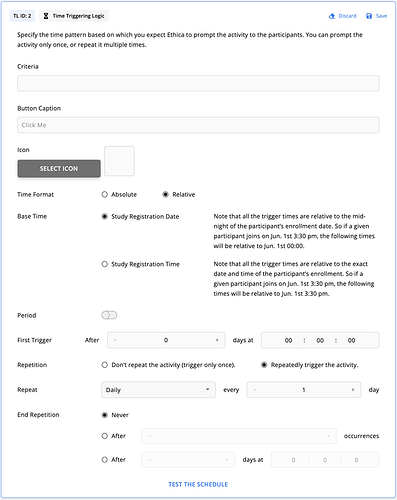This screenshot has height=500, width=397.
Task: Click the occurrences count field
Action: [239, 436]
